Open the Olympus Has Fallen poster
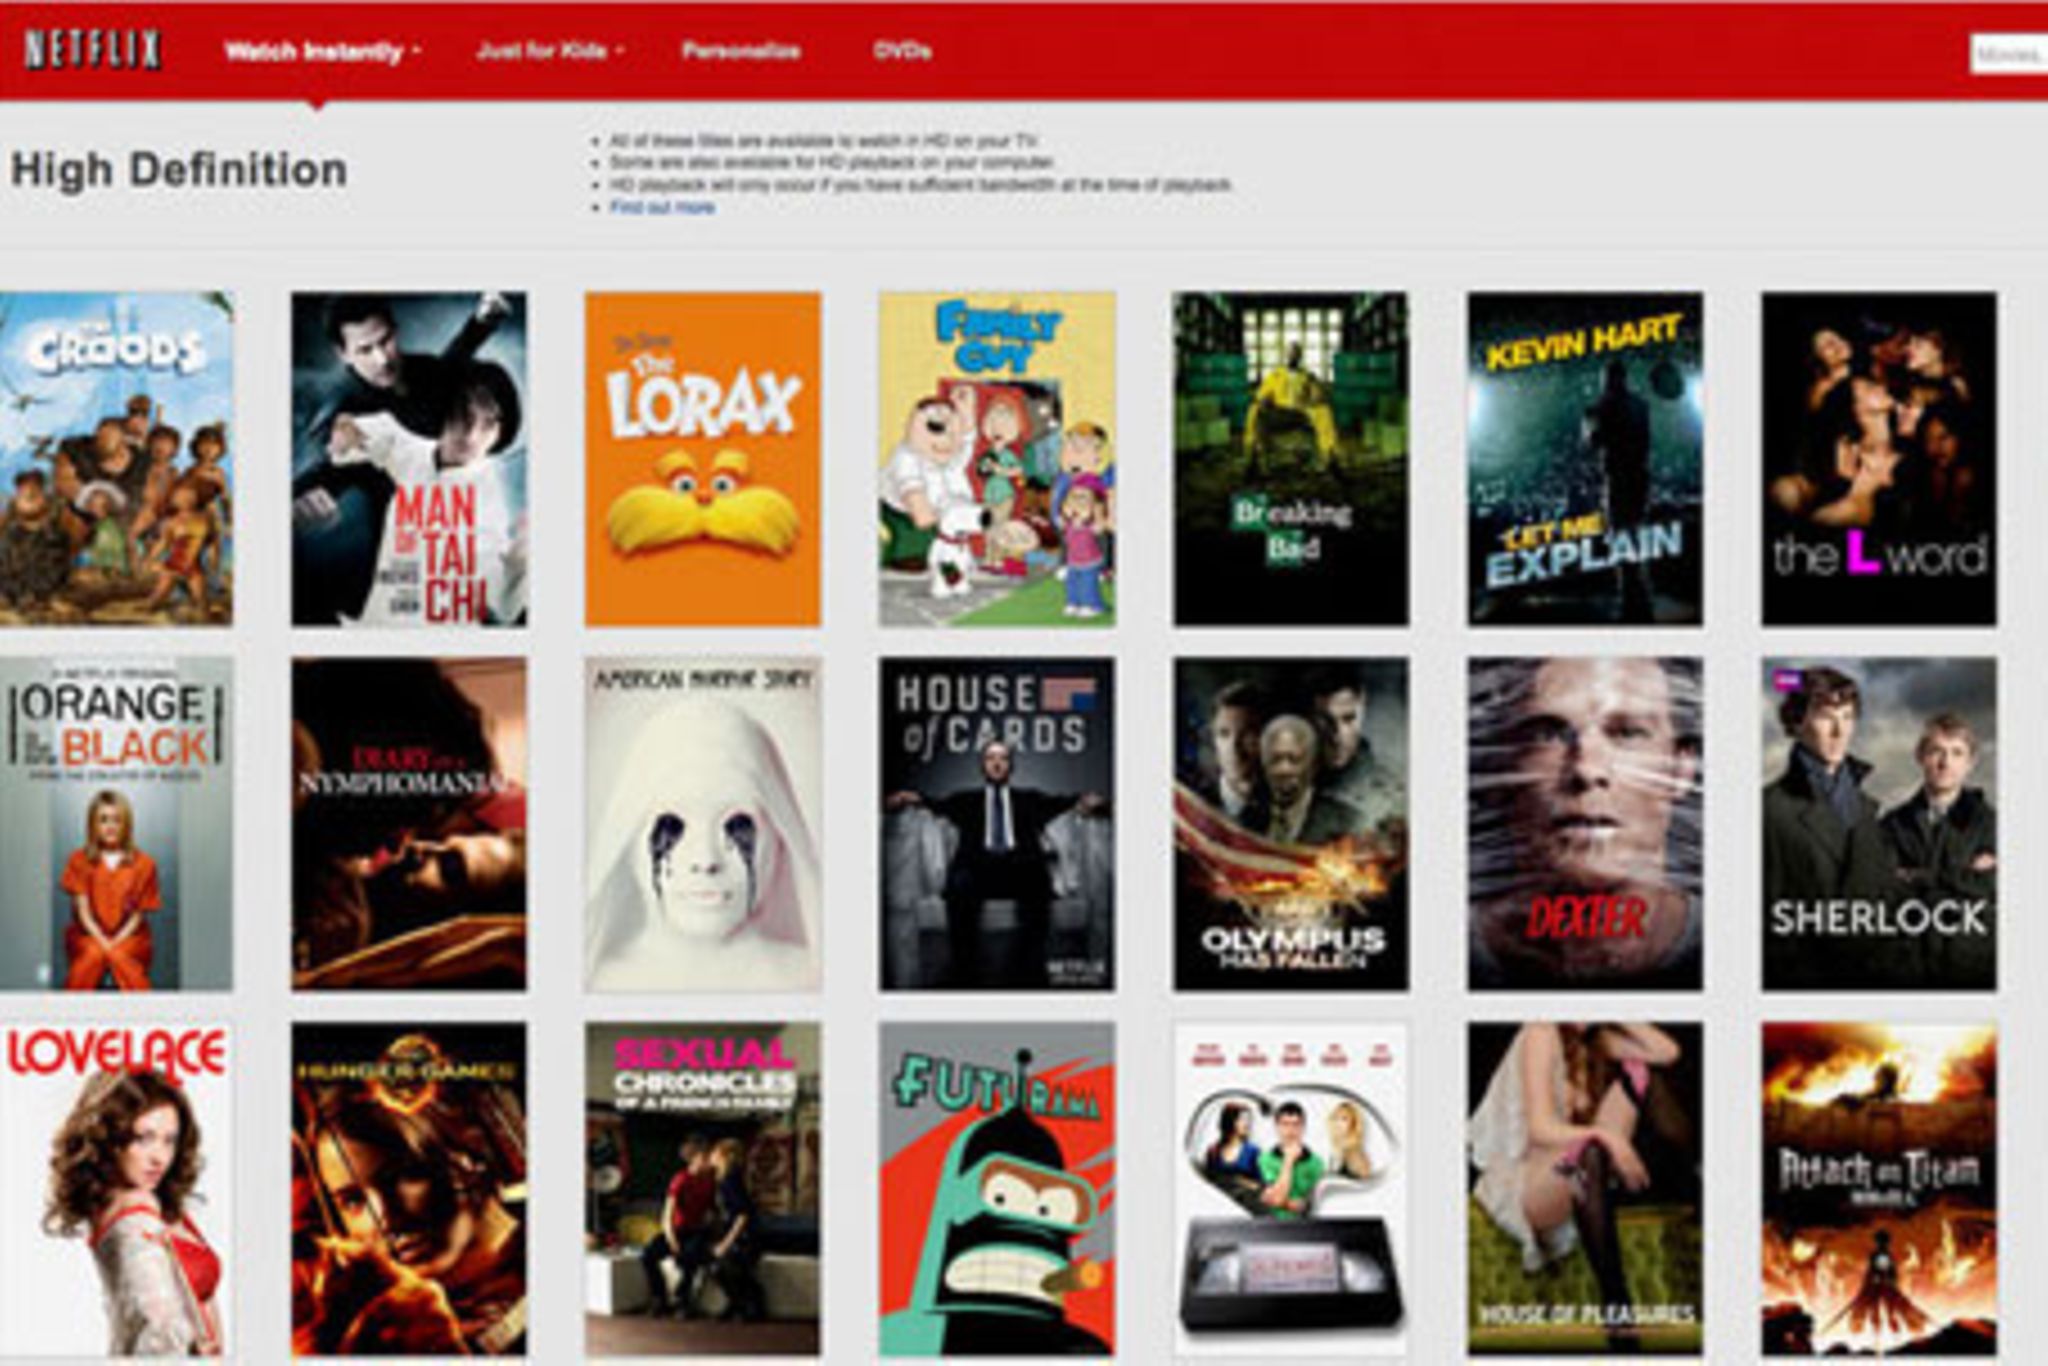 (1290, 823)
